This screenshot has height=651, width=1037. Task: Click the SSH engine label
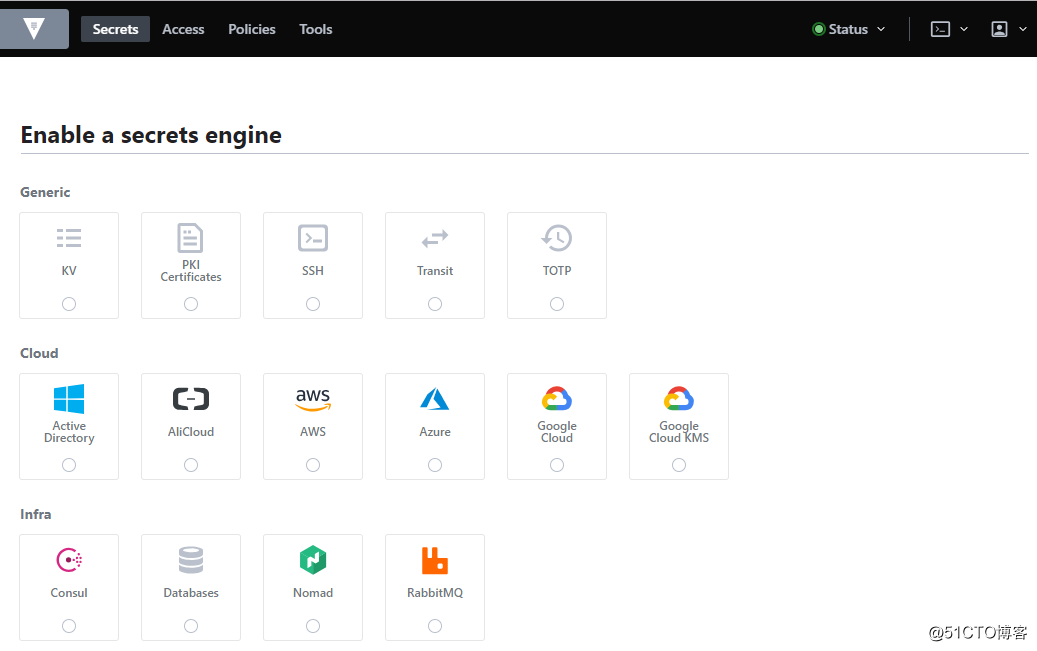[x=313, y=271]
